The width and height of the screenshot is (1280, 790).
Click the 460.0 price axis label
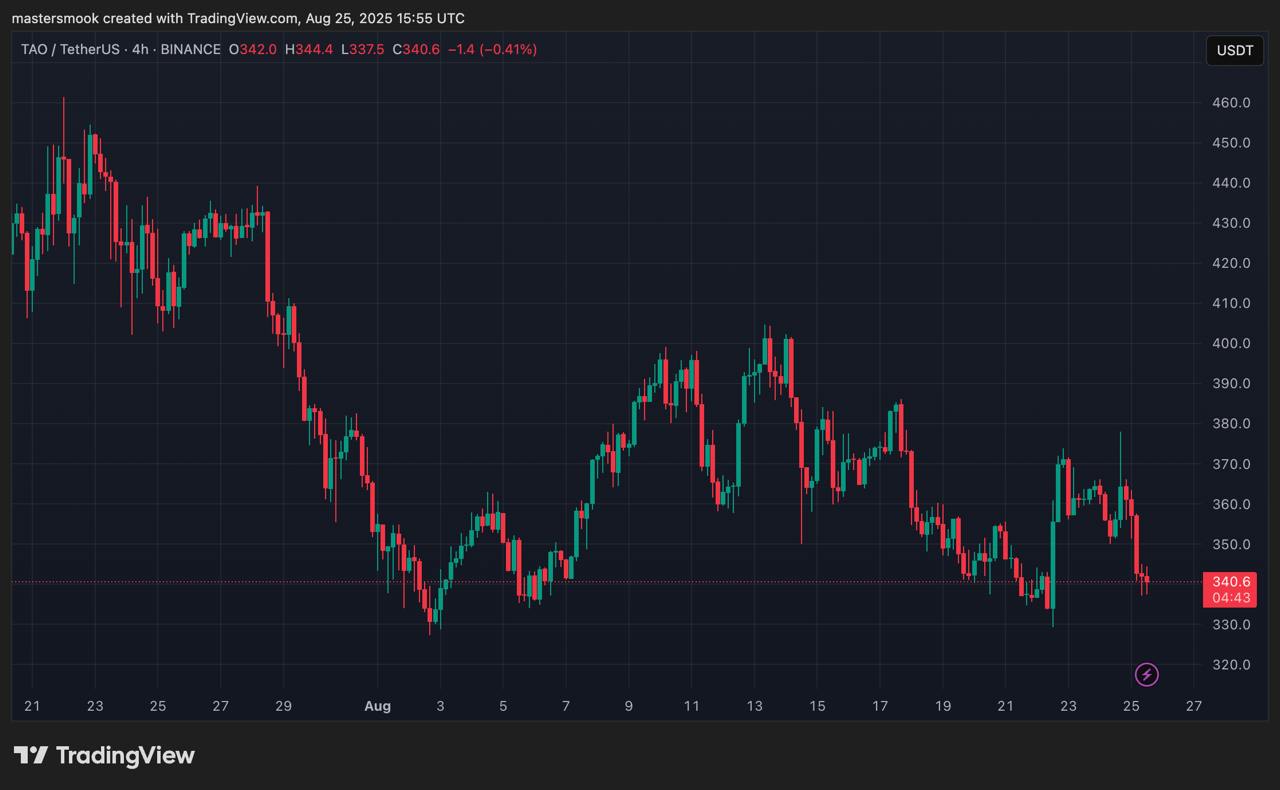(x=1231, y=103)
